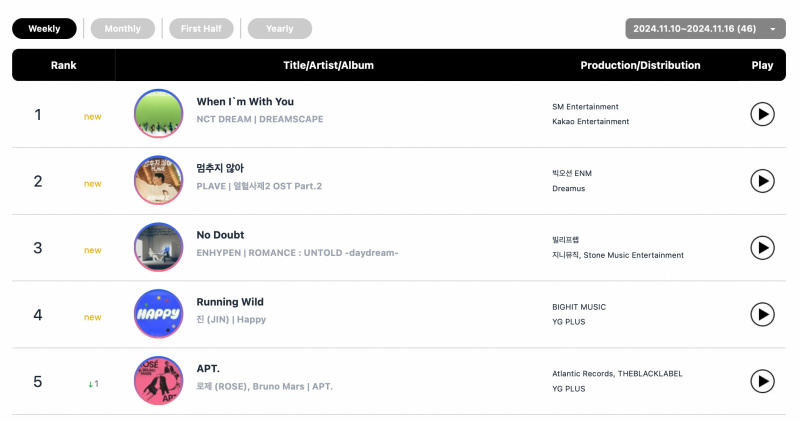Open the 'Running Wild' song title link
Viewport: 800px width, 421px height.
click(x=230, y=302)
